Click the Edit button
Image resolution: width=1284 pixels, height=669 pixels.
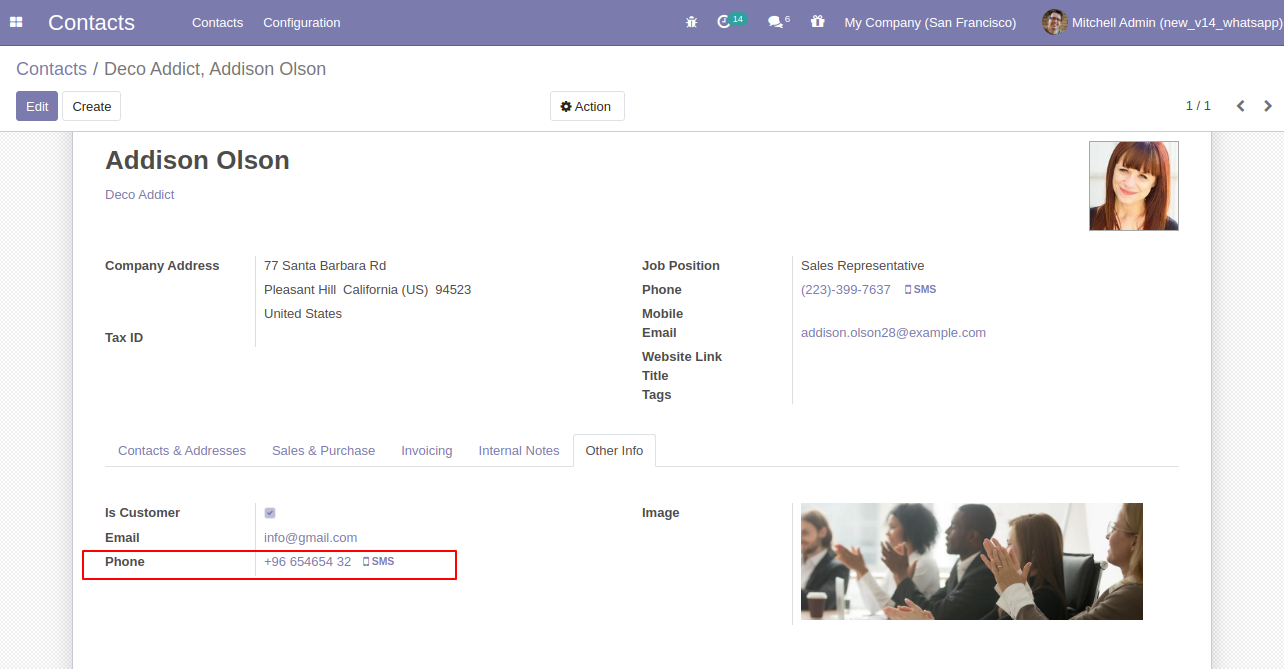[37, 106]
